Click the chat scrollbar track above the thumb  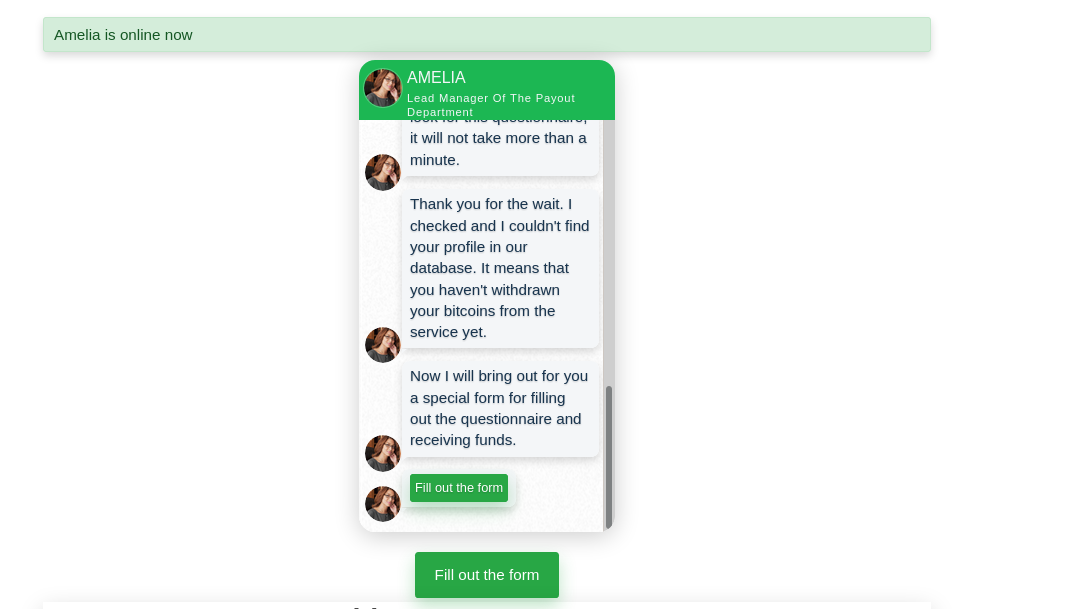(608, 250)
